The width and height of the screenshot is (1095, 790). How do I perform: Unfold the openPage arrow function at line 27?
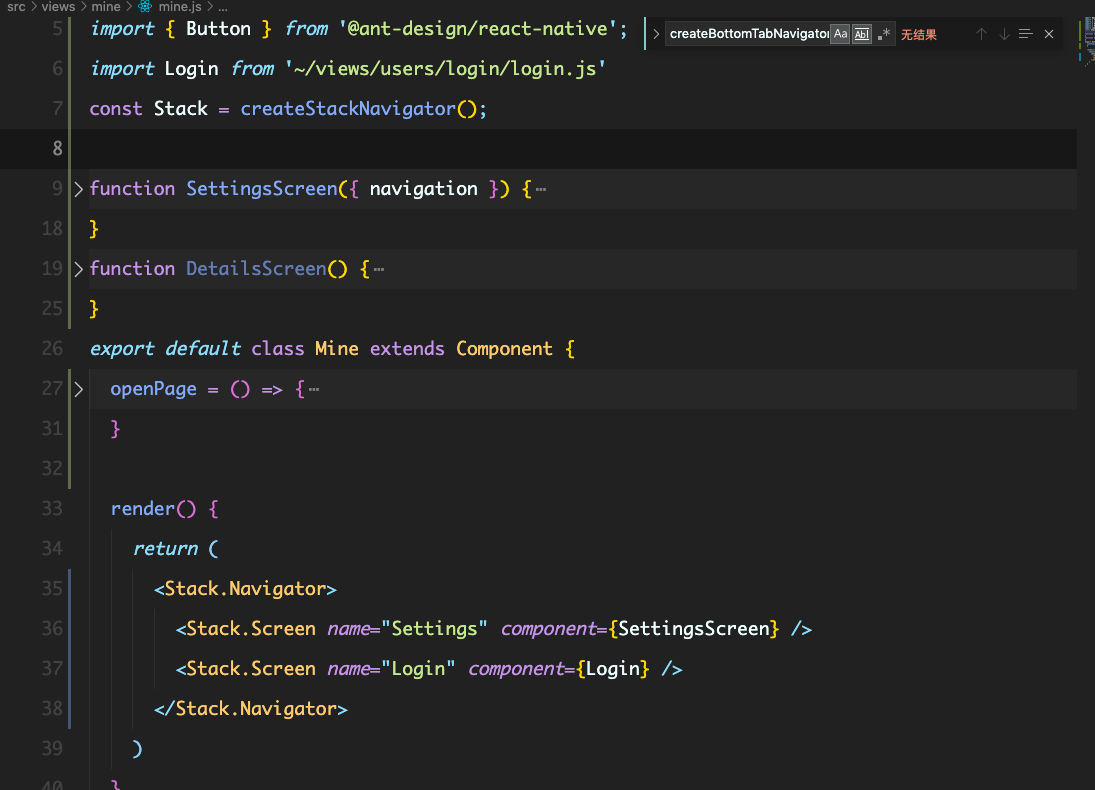78,389
